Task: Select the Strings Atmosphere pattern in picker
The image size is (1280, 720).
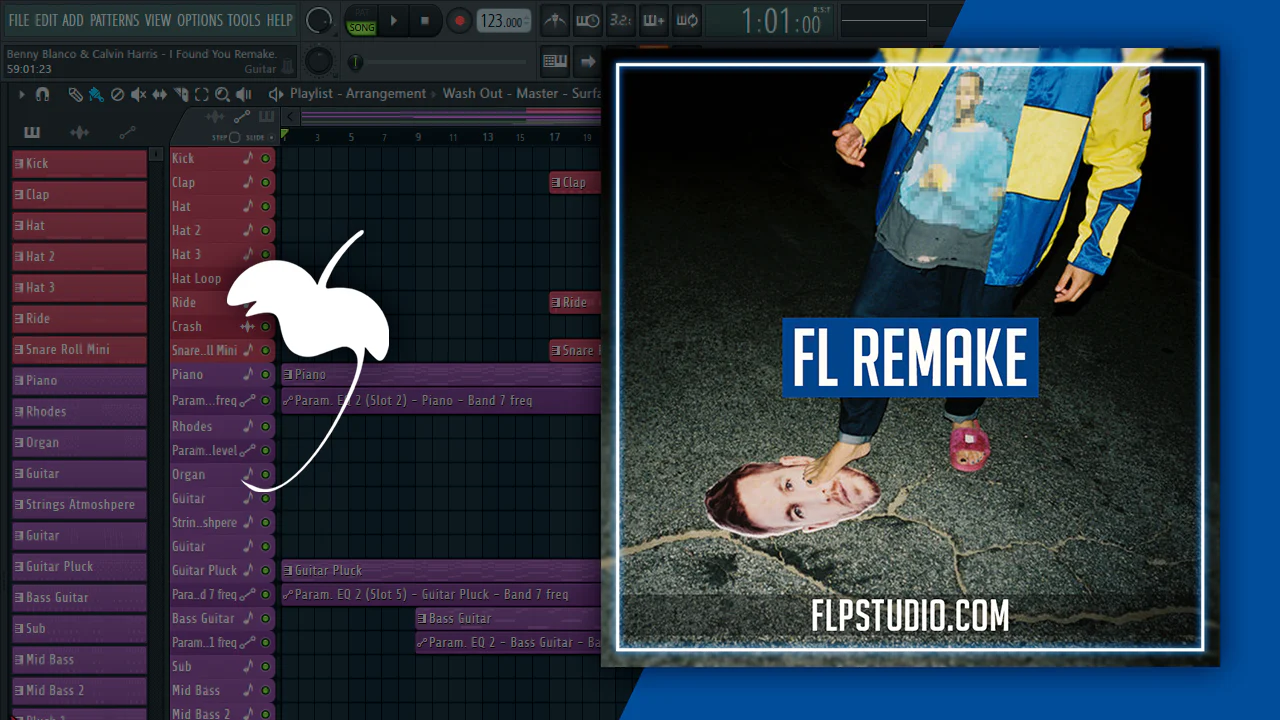Action: (x=79, y=504)
